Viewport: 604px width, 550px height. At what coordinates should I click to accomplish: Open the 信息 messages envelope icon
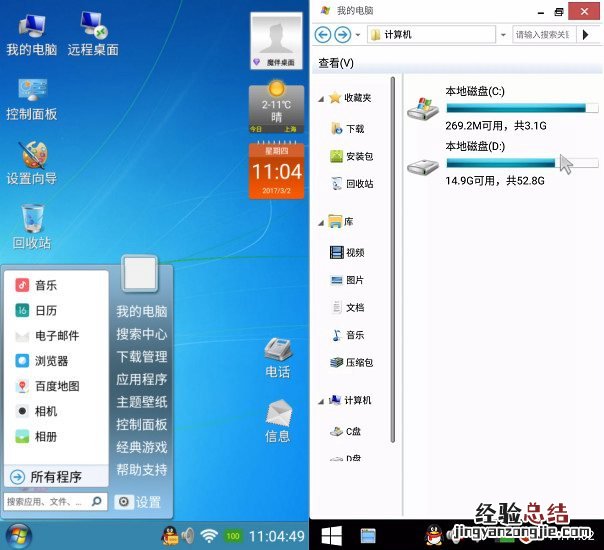pos(277,421)
